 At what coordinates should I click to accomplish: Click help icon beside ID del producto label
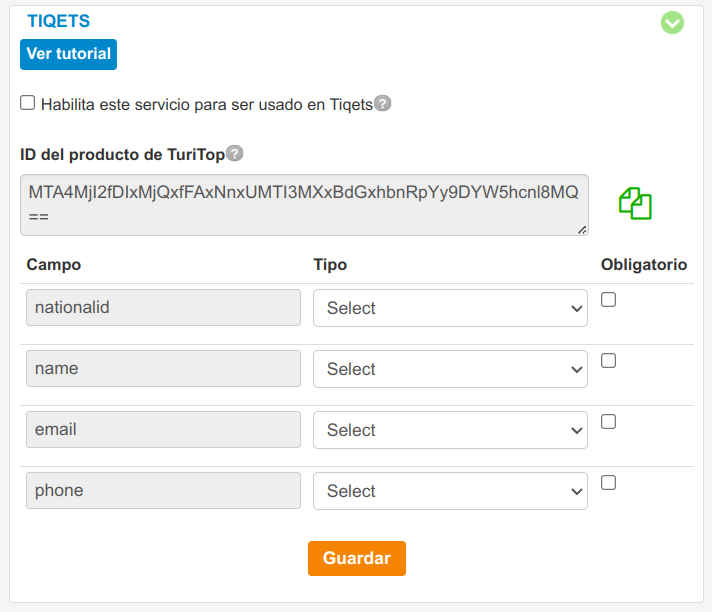click(234, 153)
